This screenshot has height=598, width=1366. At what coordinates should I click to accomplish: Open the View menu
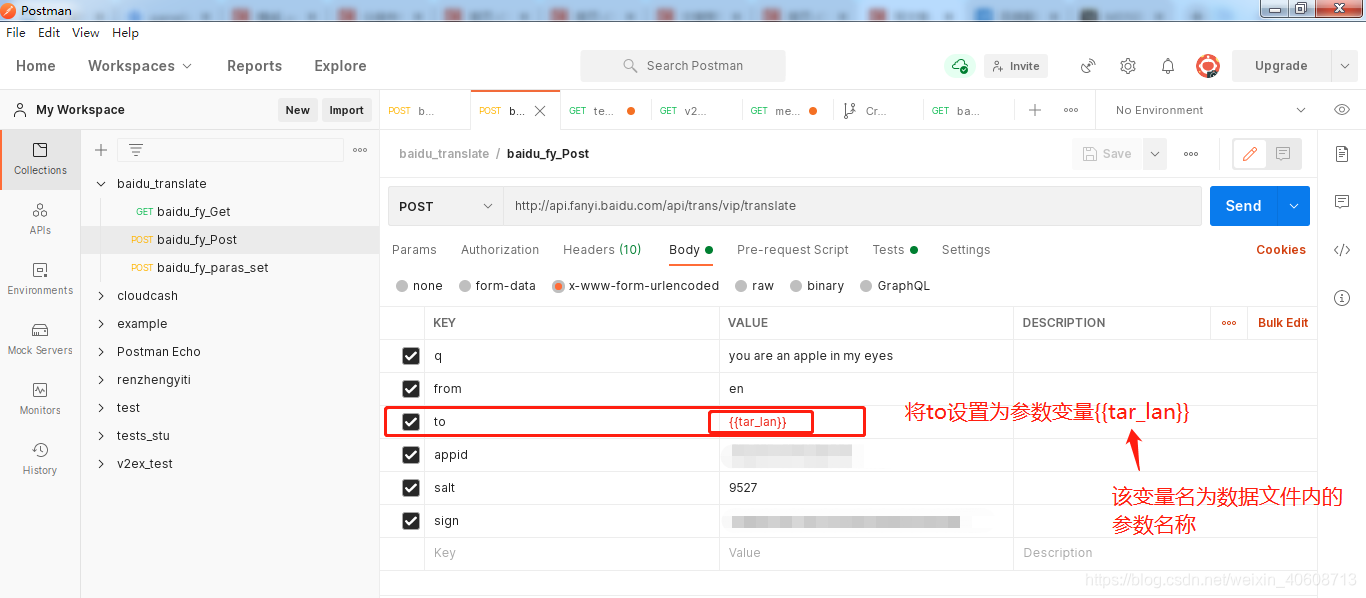coord(86,33)
